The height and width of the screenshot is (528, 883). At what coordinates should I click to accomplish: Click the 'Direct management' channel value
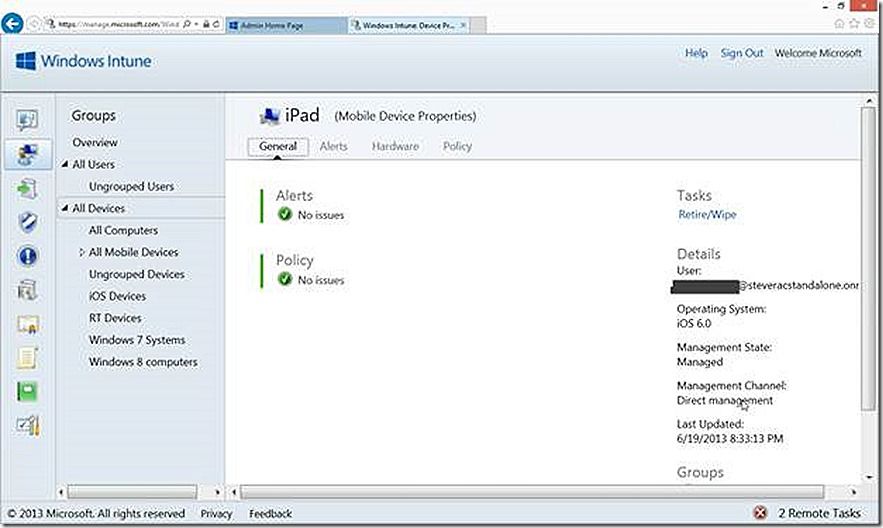coord(725,401)
